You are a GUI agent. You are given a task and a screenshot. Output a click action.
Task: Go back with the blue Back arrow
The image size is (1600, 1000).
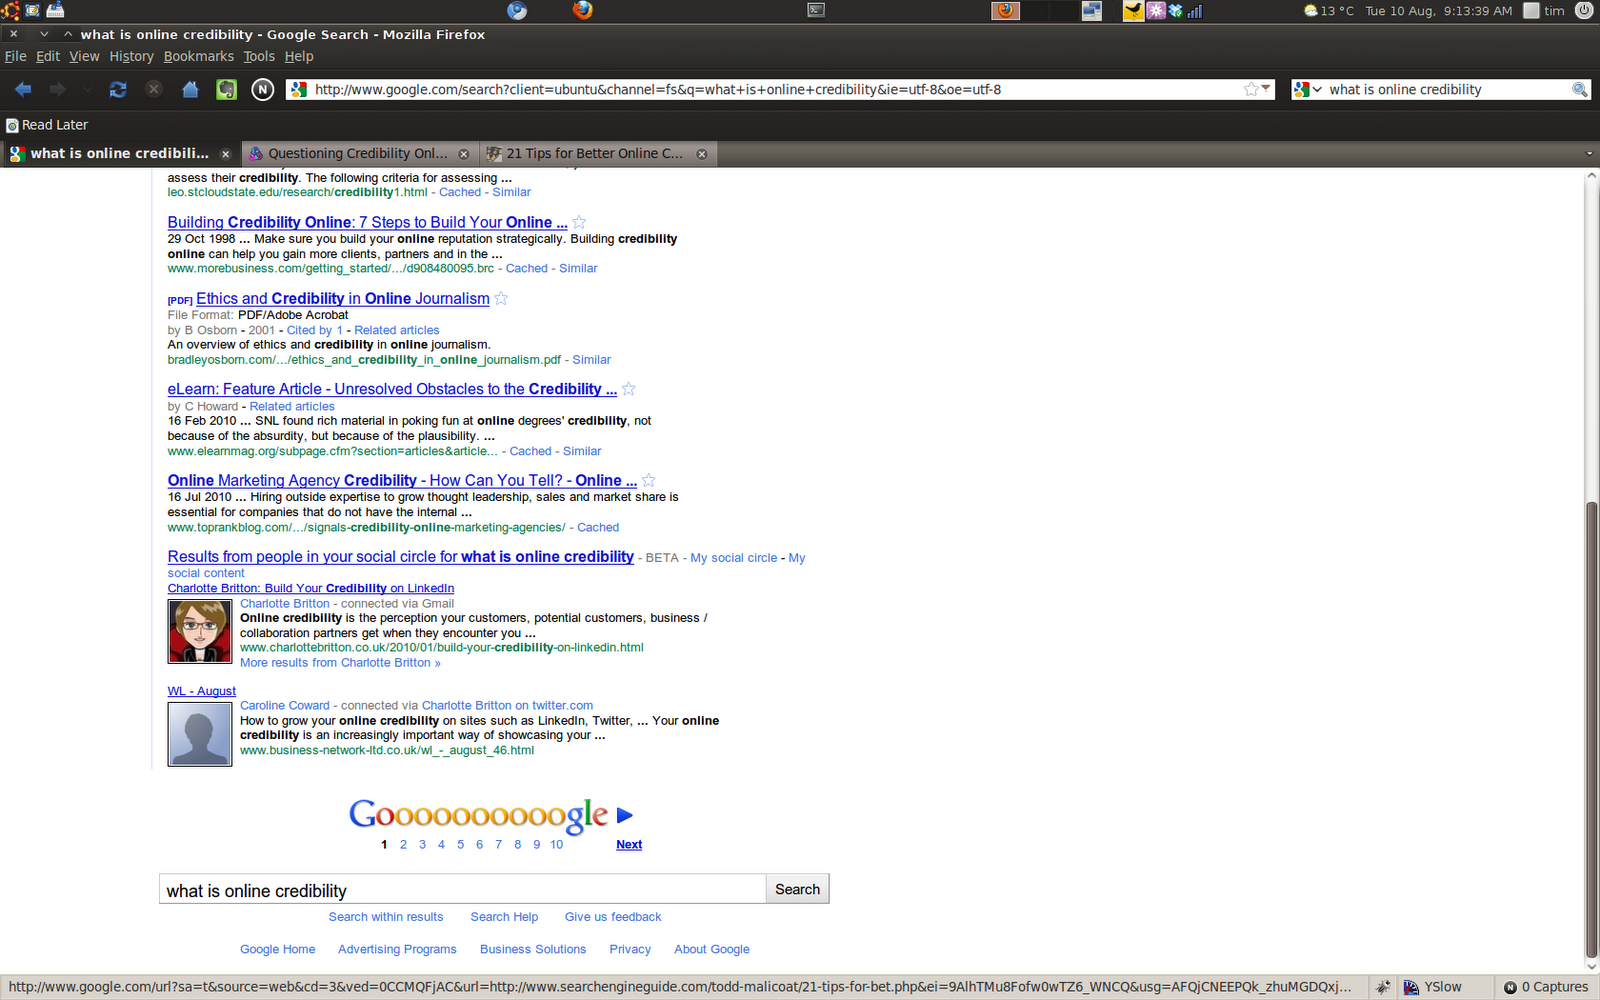(x=23, y=89)
